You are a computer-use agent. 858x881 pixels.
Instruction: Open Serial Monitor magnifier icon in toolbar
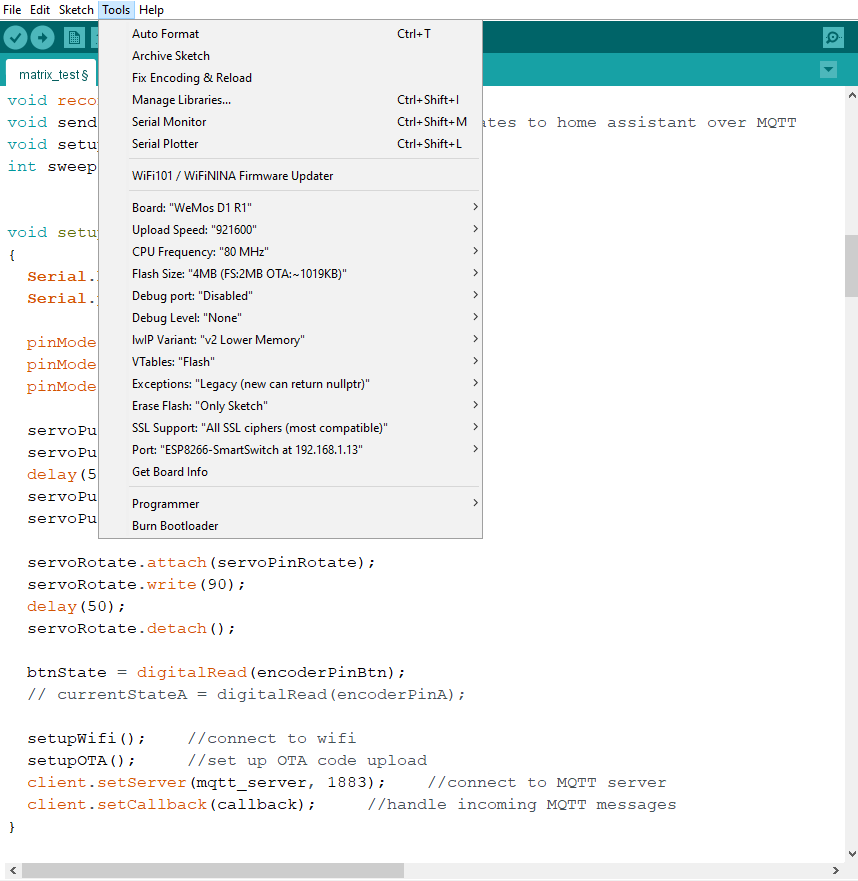coord(833,38)
